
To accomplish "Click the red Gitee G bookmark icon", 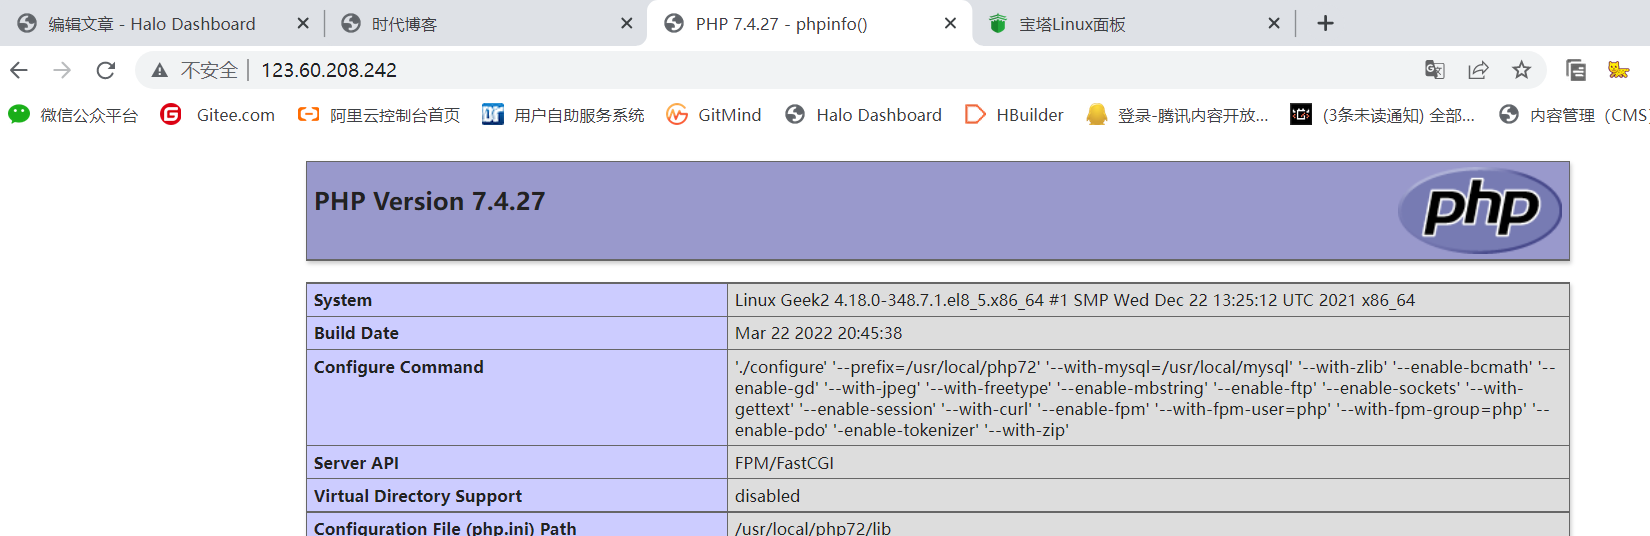I will [x=171, y=115].
